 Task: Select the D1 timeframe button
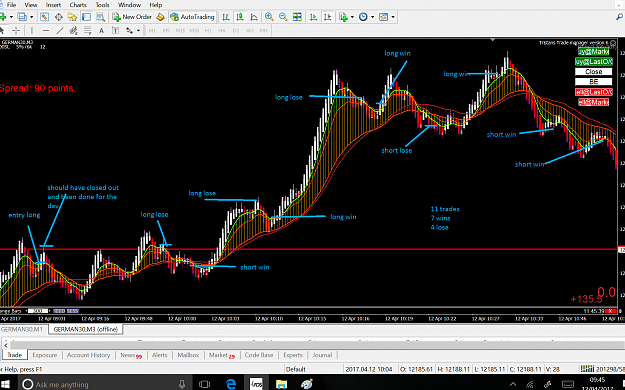tap(236, 30)
